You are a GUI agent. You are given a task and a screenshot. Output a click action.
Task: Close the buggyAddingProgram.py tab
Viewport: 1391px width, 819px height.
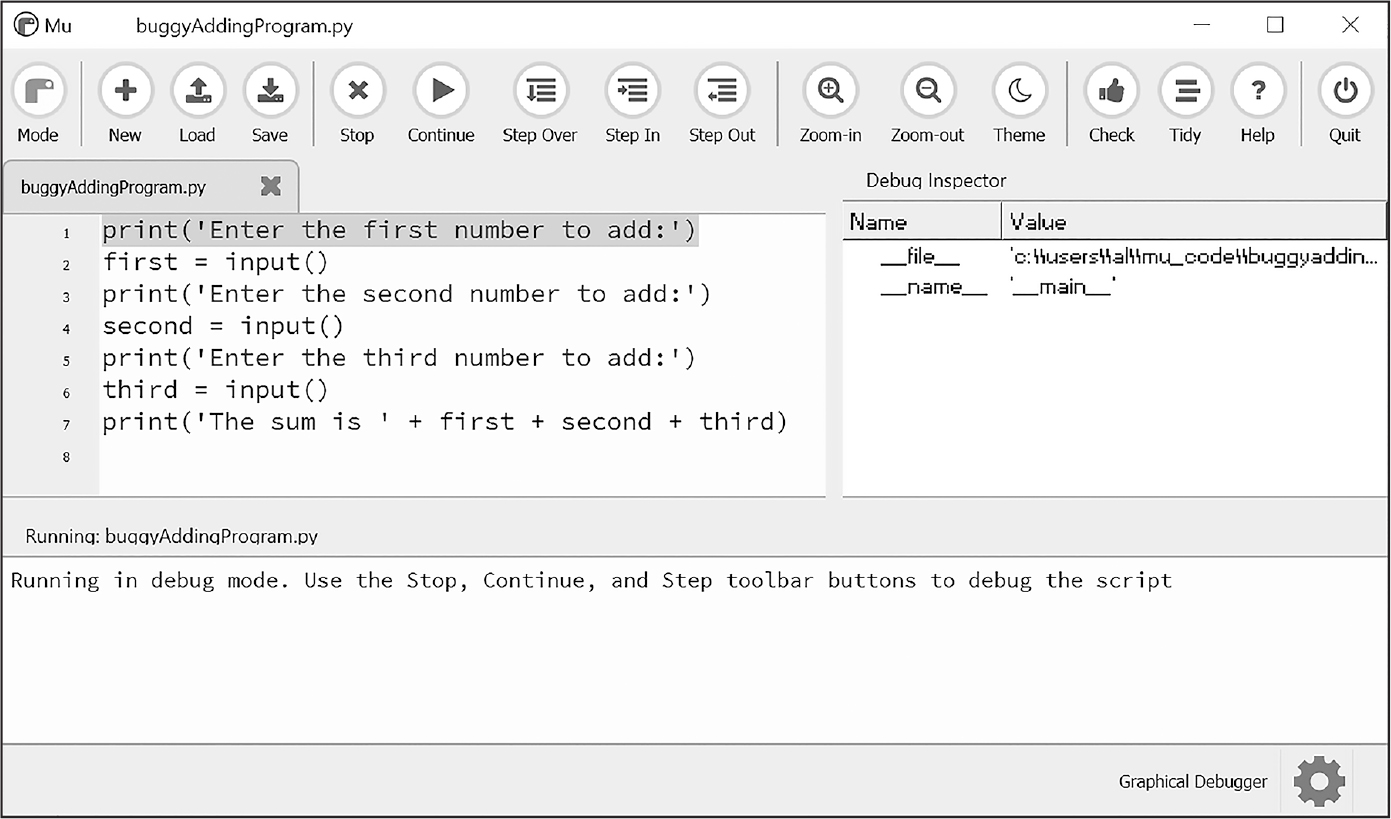point(270,186)
